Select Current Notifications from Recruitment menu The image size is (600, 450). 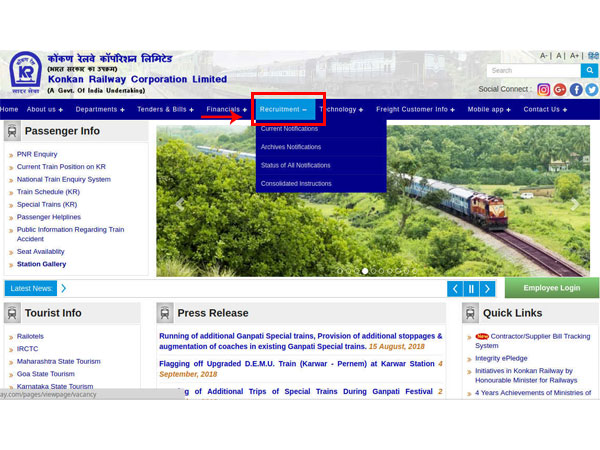tap(289, 129)
